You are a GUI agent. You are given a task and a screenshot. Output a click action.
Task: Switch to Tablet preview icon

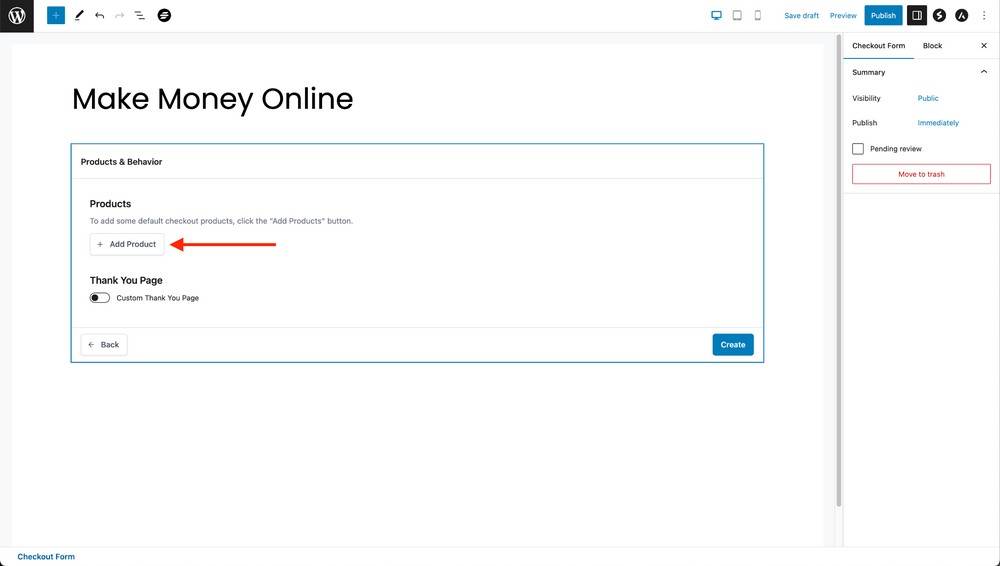pos(737,16)
